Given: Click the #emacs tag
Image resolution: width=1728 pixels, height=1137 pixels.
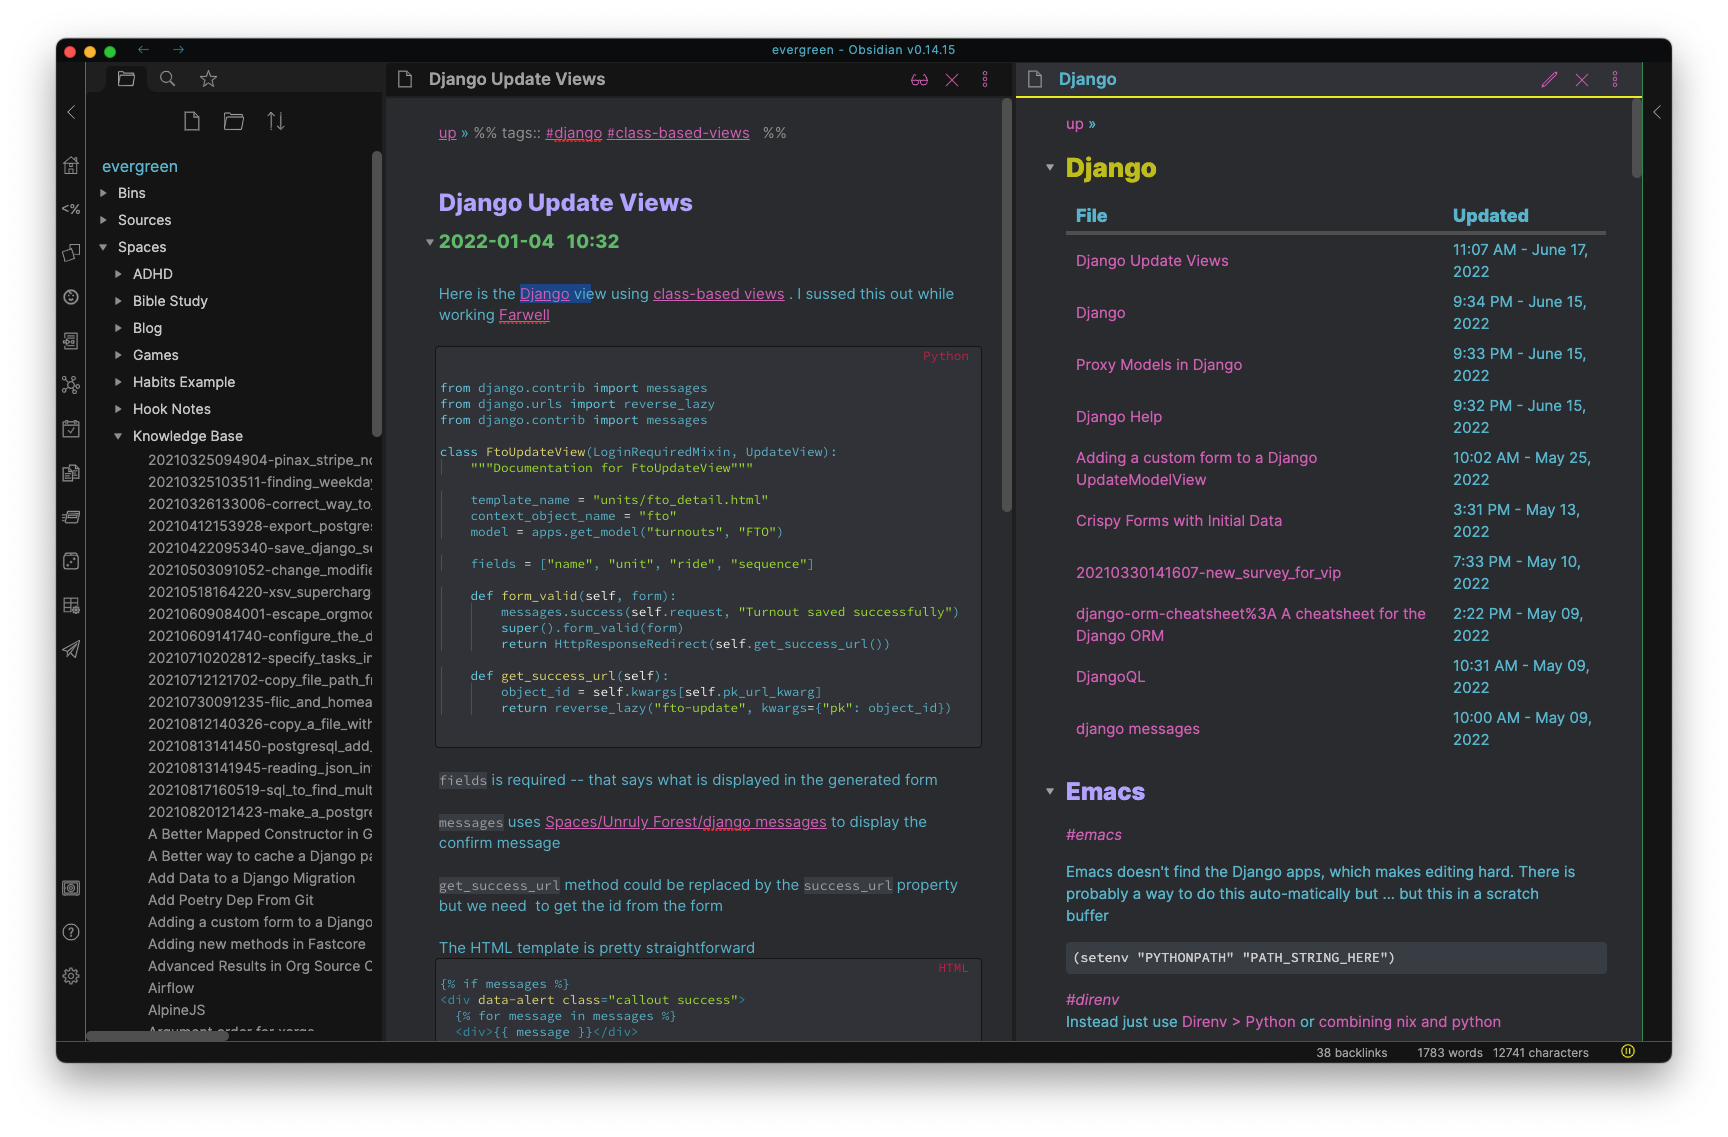Looking at the screenshot, I should 1093,835.
